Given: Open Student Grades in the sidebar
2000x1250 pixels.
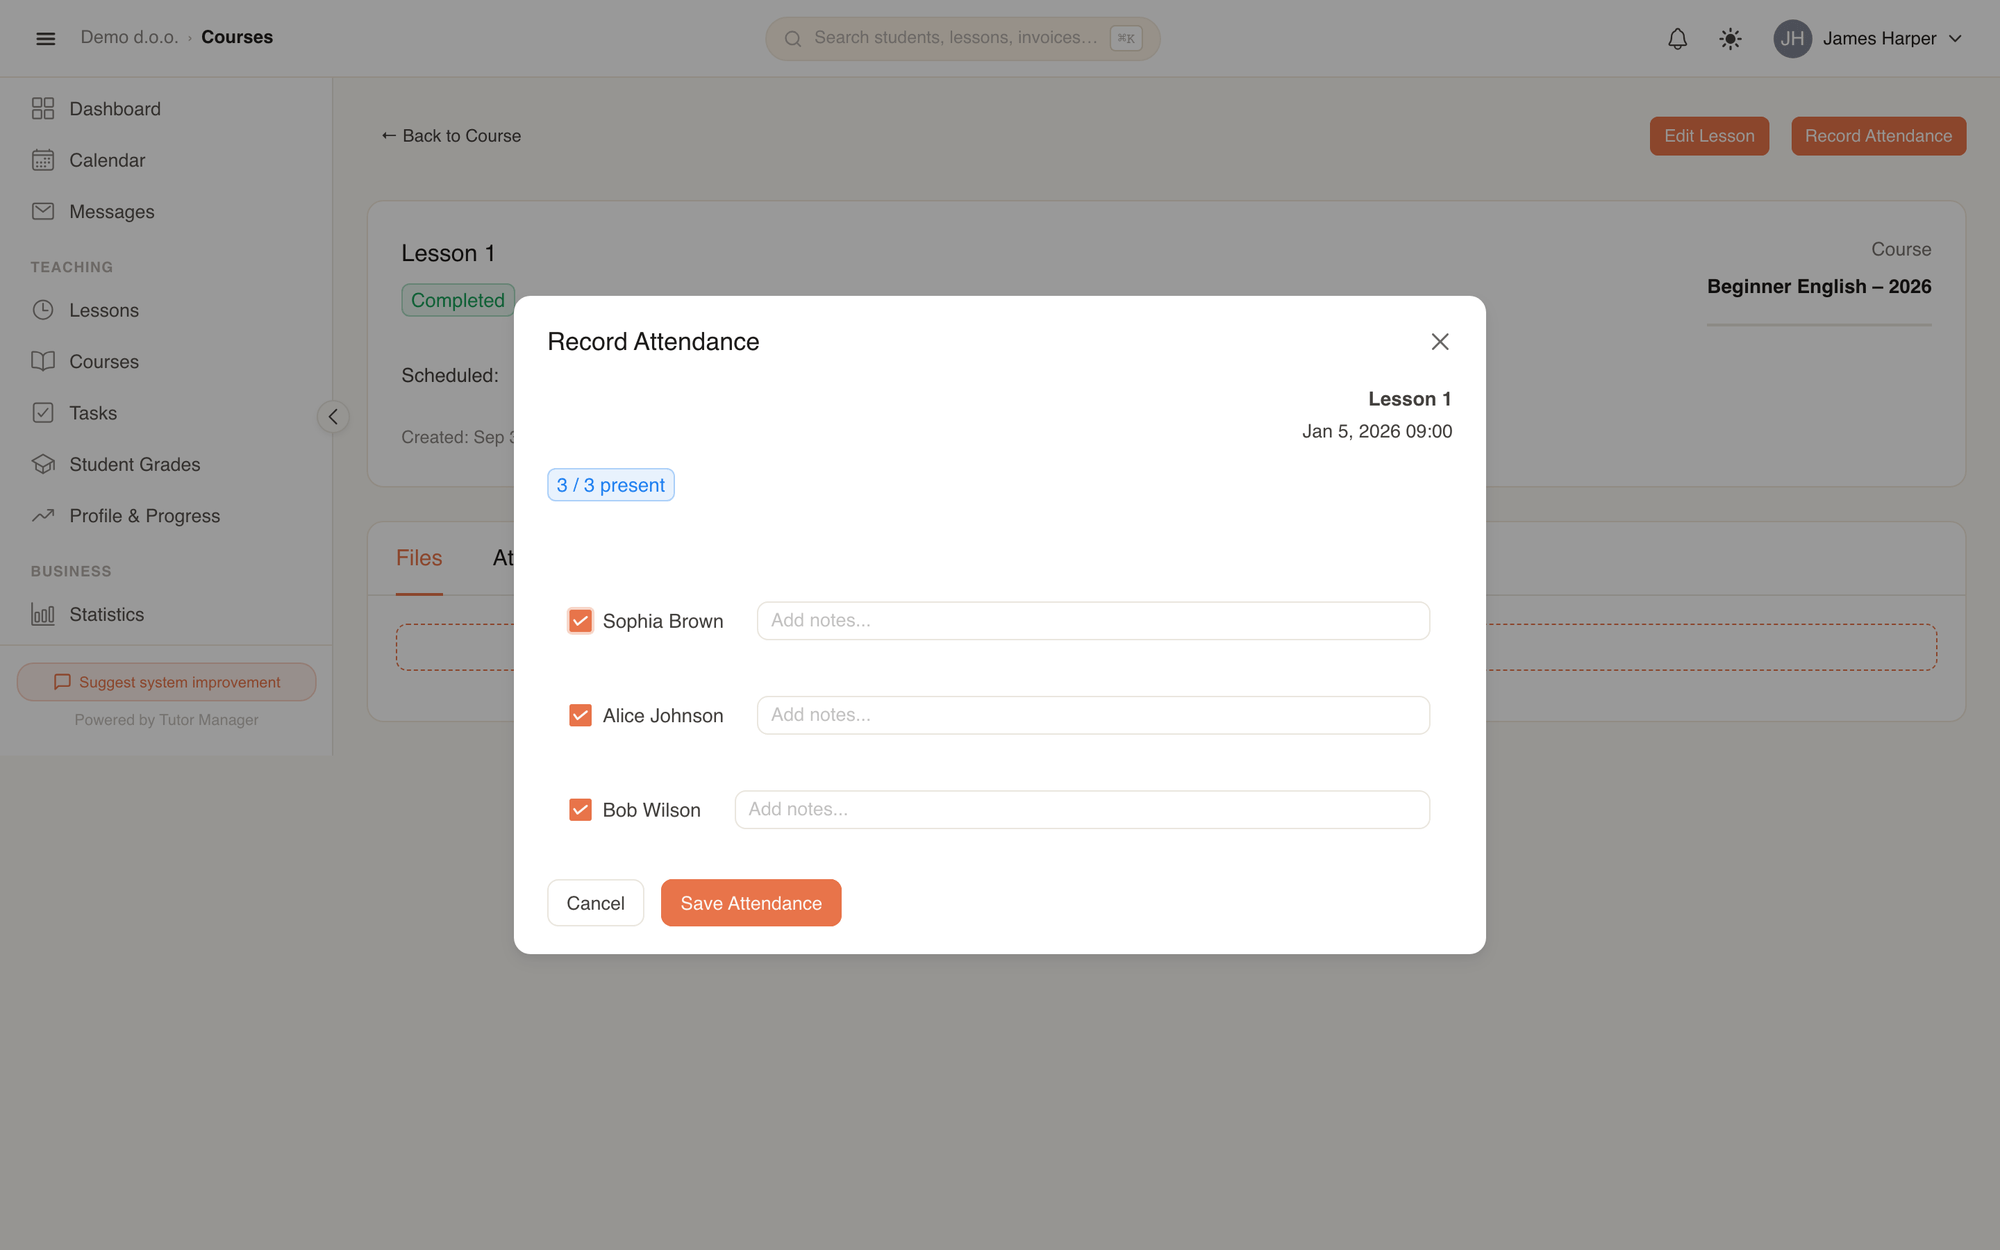Looking at the screenshot, I should point(134,464).
